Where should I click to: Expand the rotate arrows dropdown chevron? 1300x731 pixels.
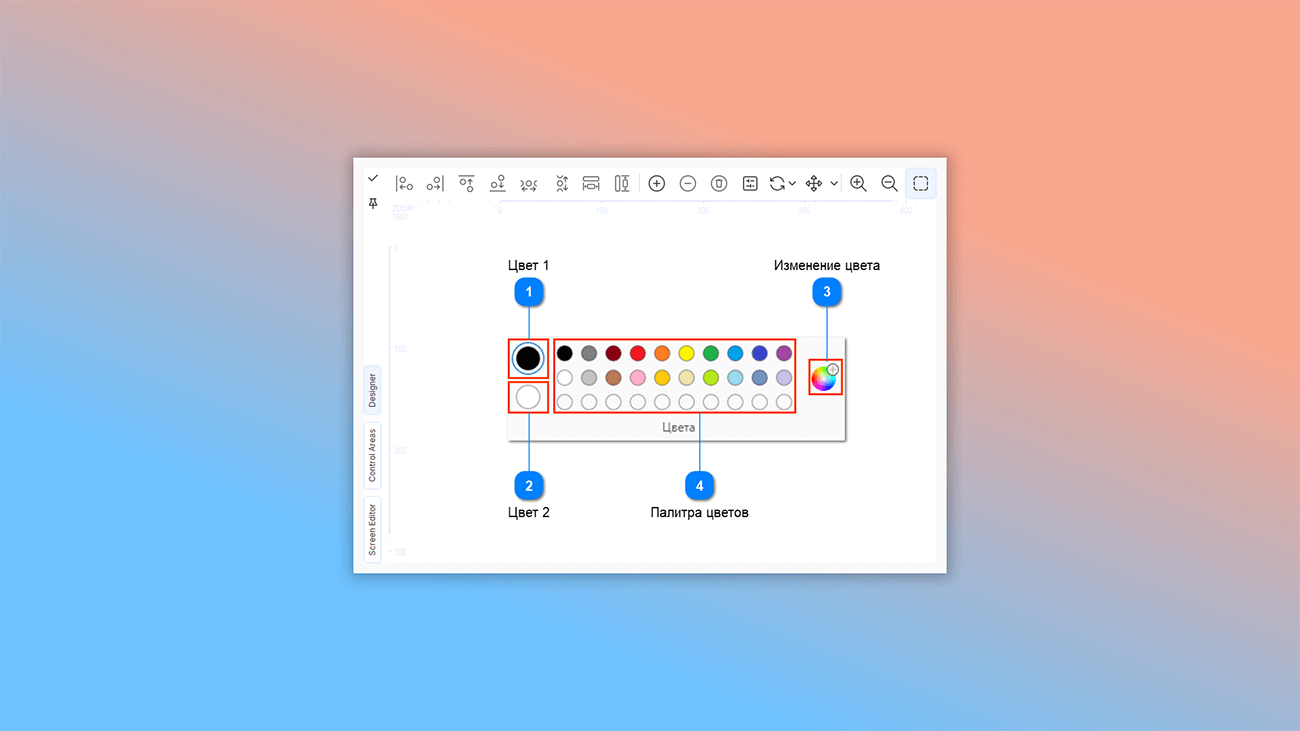[x=792, y=184]
